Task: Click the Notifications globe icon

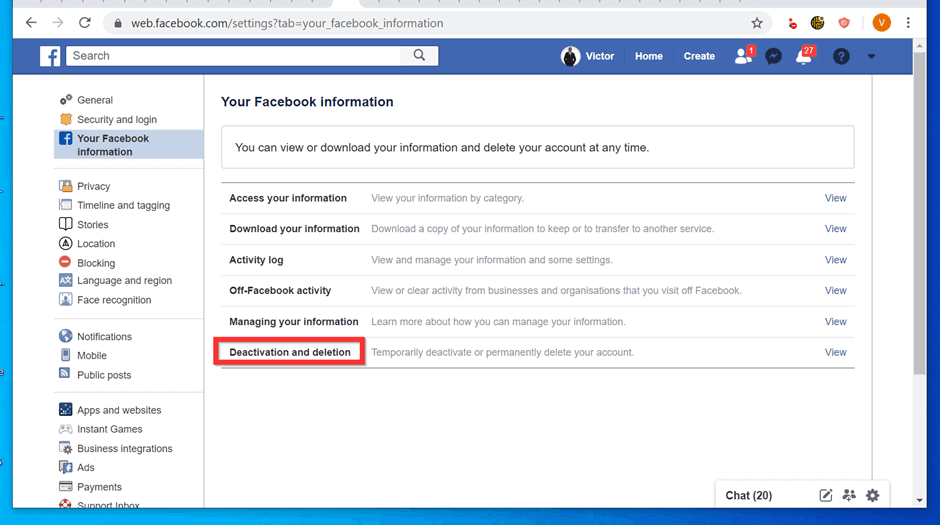Action: 65,336
